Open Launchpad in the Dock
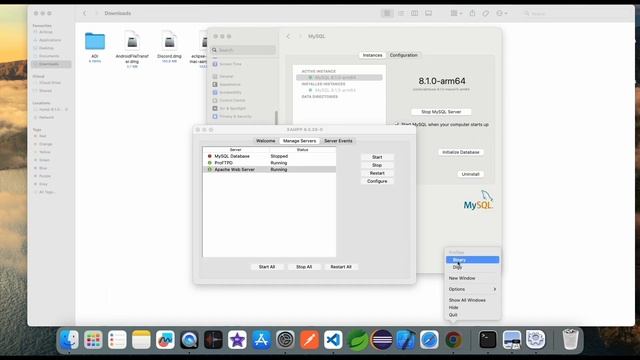This screenshot has width=640, height=360. (x=93, y=340)
